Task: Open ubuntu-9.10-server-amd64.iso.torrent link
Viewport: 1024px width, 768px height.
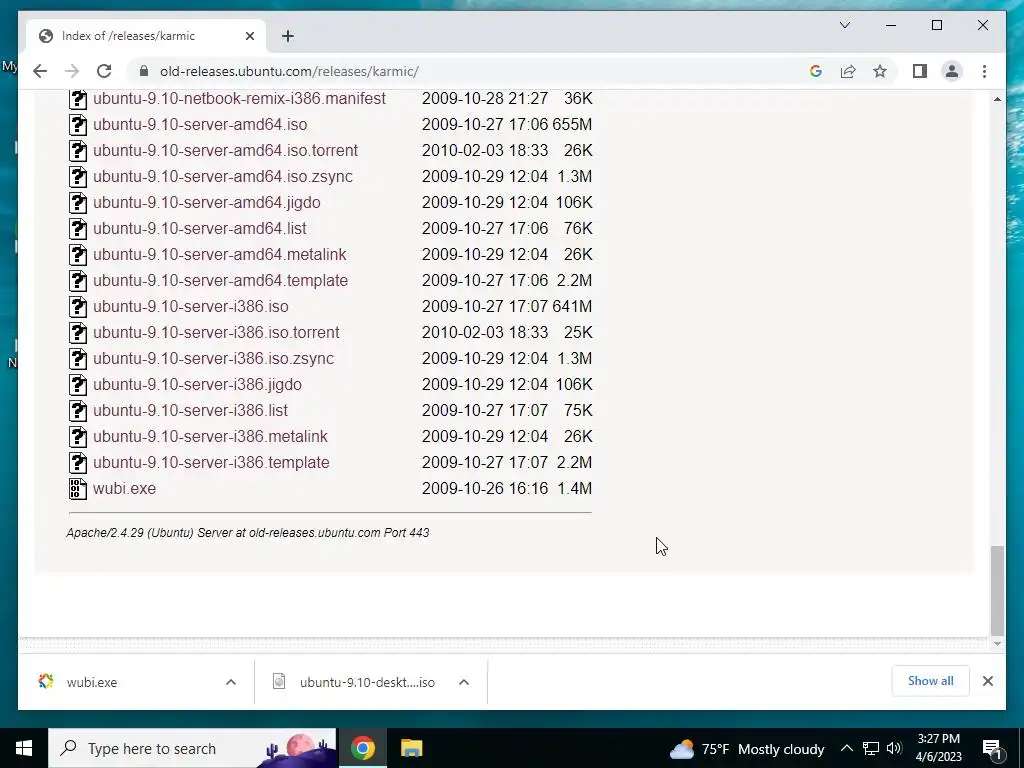Action: coord(225,150)
